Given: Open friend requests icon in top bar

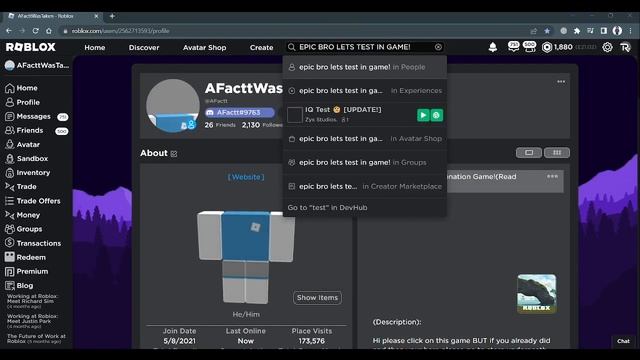Looking at the screenshot, I should [529, 47].
